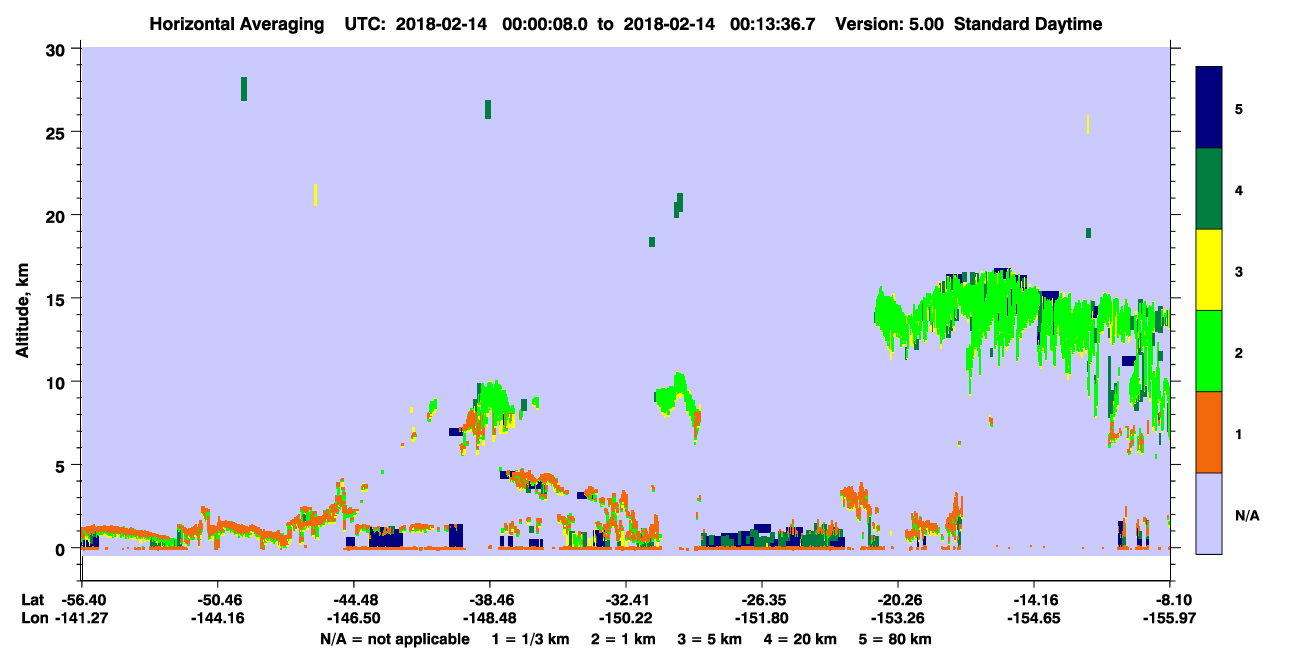Screen dimensions: 1300x667
Task: Click latitude value -14.16
Action: point(1034,600)
